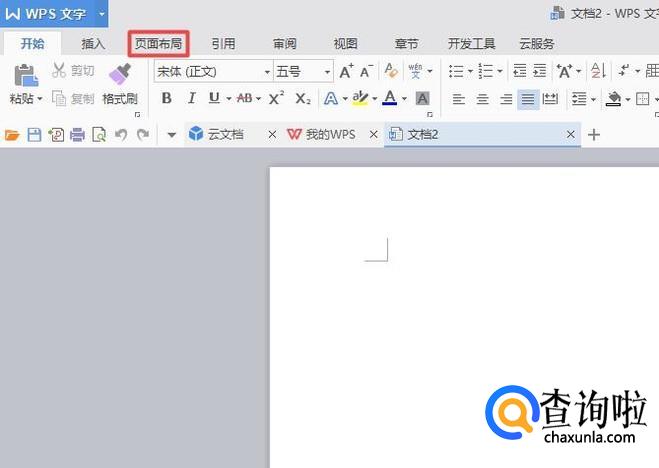
Task: Click the 复制 copy button
Action: point(73,99)
